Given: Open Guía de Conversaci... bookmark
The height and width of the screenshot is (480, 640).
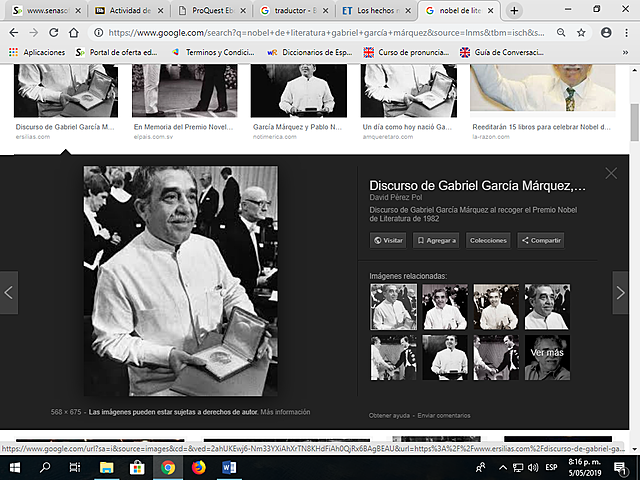Looking at the screenshot, I should pos(502,52).
